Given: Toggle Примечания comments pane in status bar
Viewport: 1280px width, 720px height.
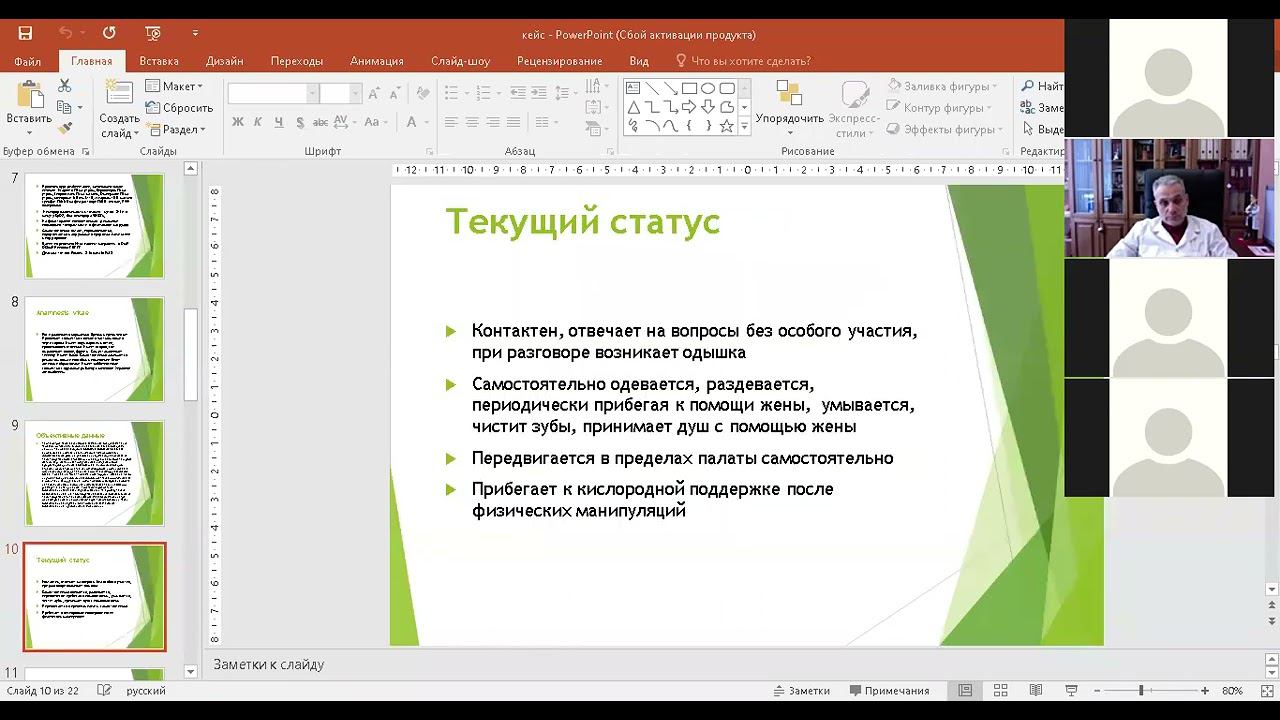Looking at the screenshot, I should (889, 690).
